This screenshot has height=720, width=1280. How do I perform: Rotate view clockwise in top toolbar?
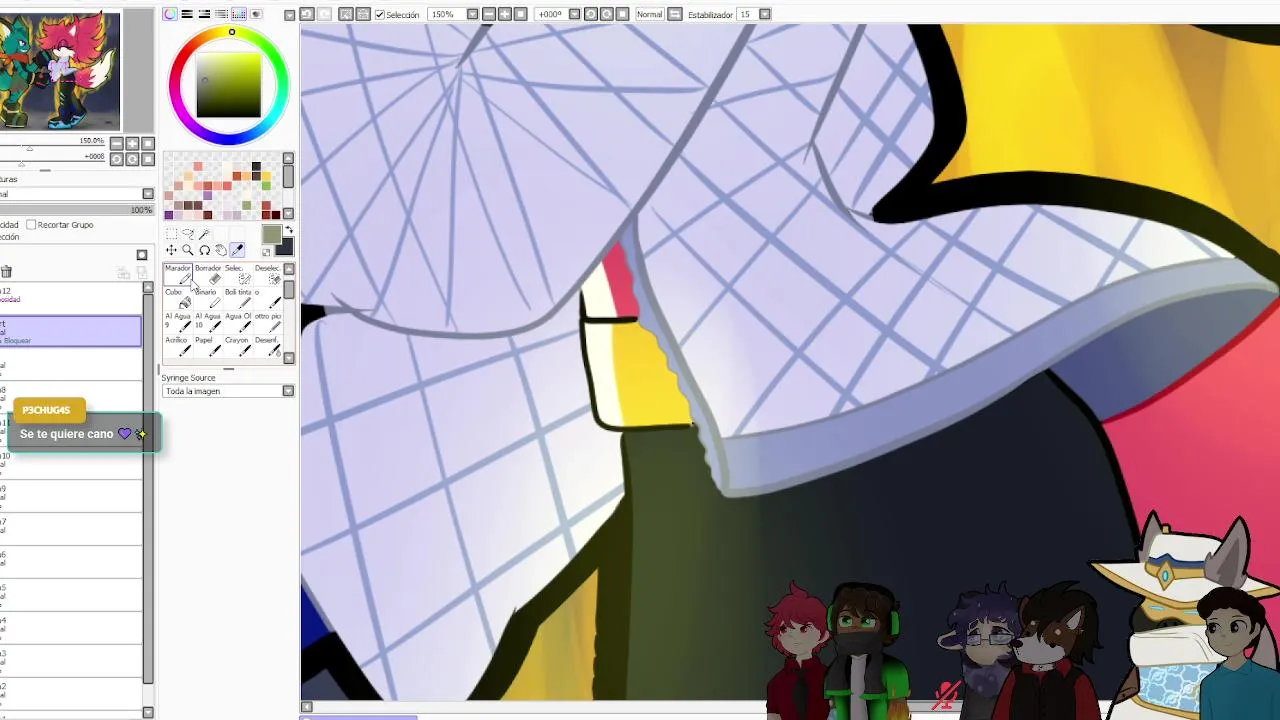pyautogui.click(x=607, y=14)
